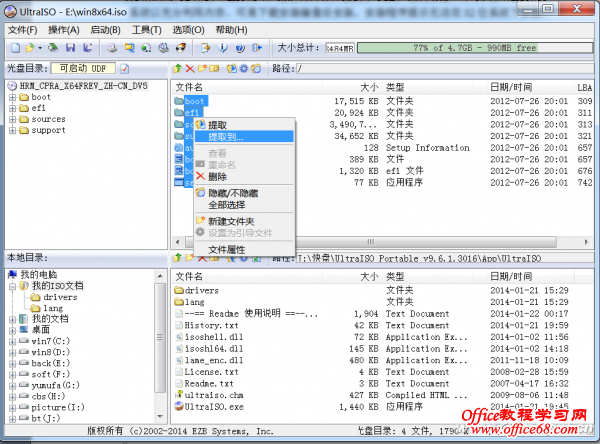Viewport: 600px width, 444px height.
Task: Choose 提取到... in the context menu
Action: pos(244,137)
